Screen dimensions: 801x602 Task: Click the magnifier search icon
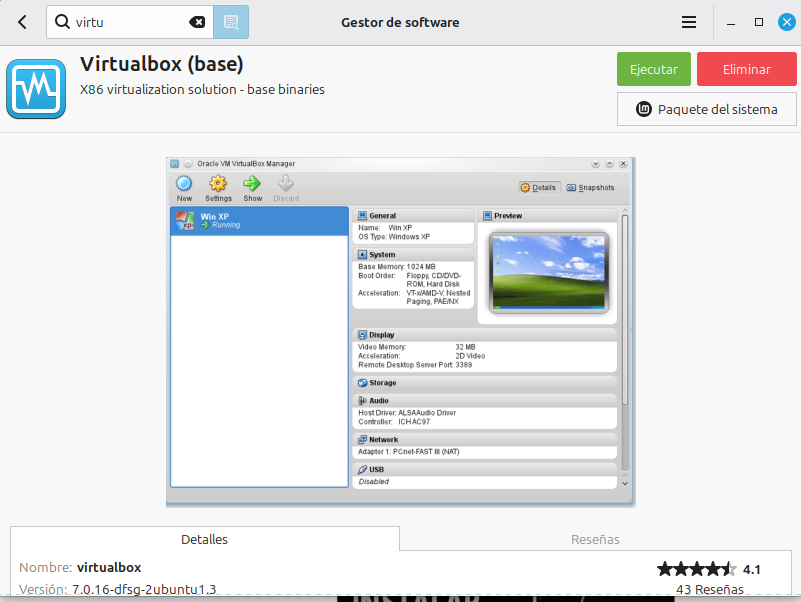click(x=62, y=22)
